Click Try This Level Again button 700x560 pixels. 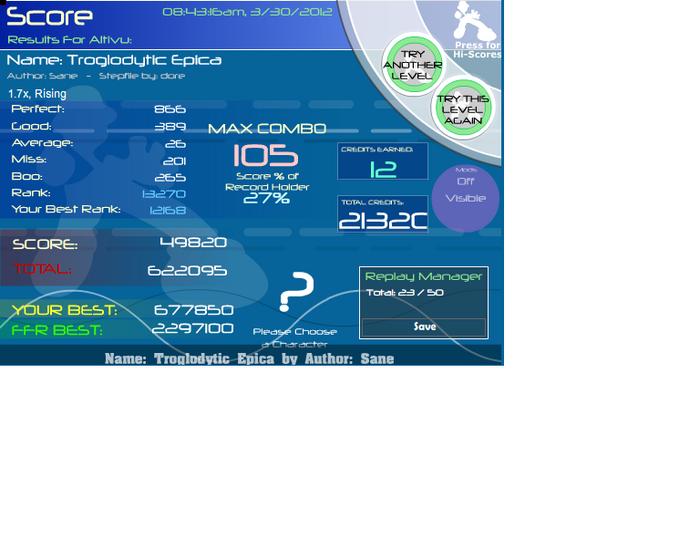click(463, 109)
